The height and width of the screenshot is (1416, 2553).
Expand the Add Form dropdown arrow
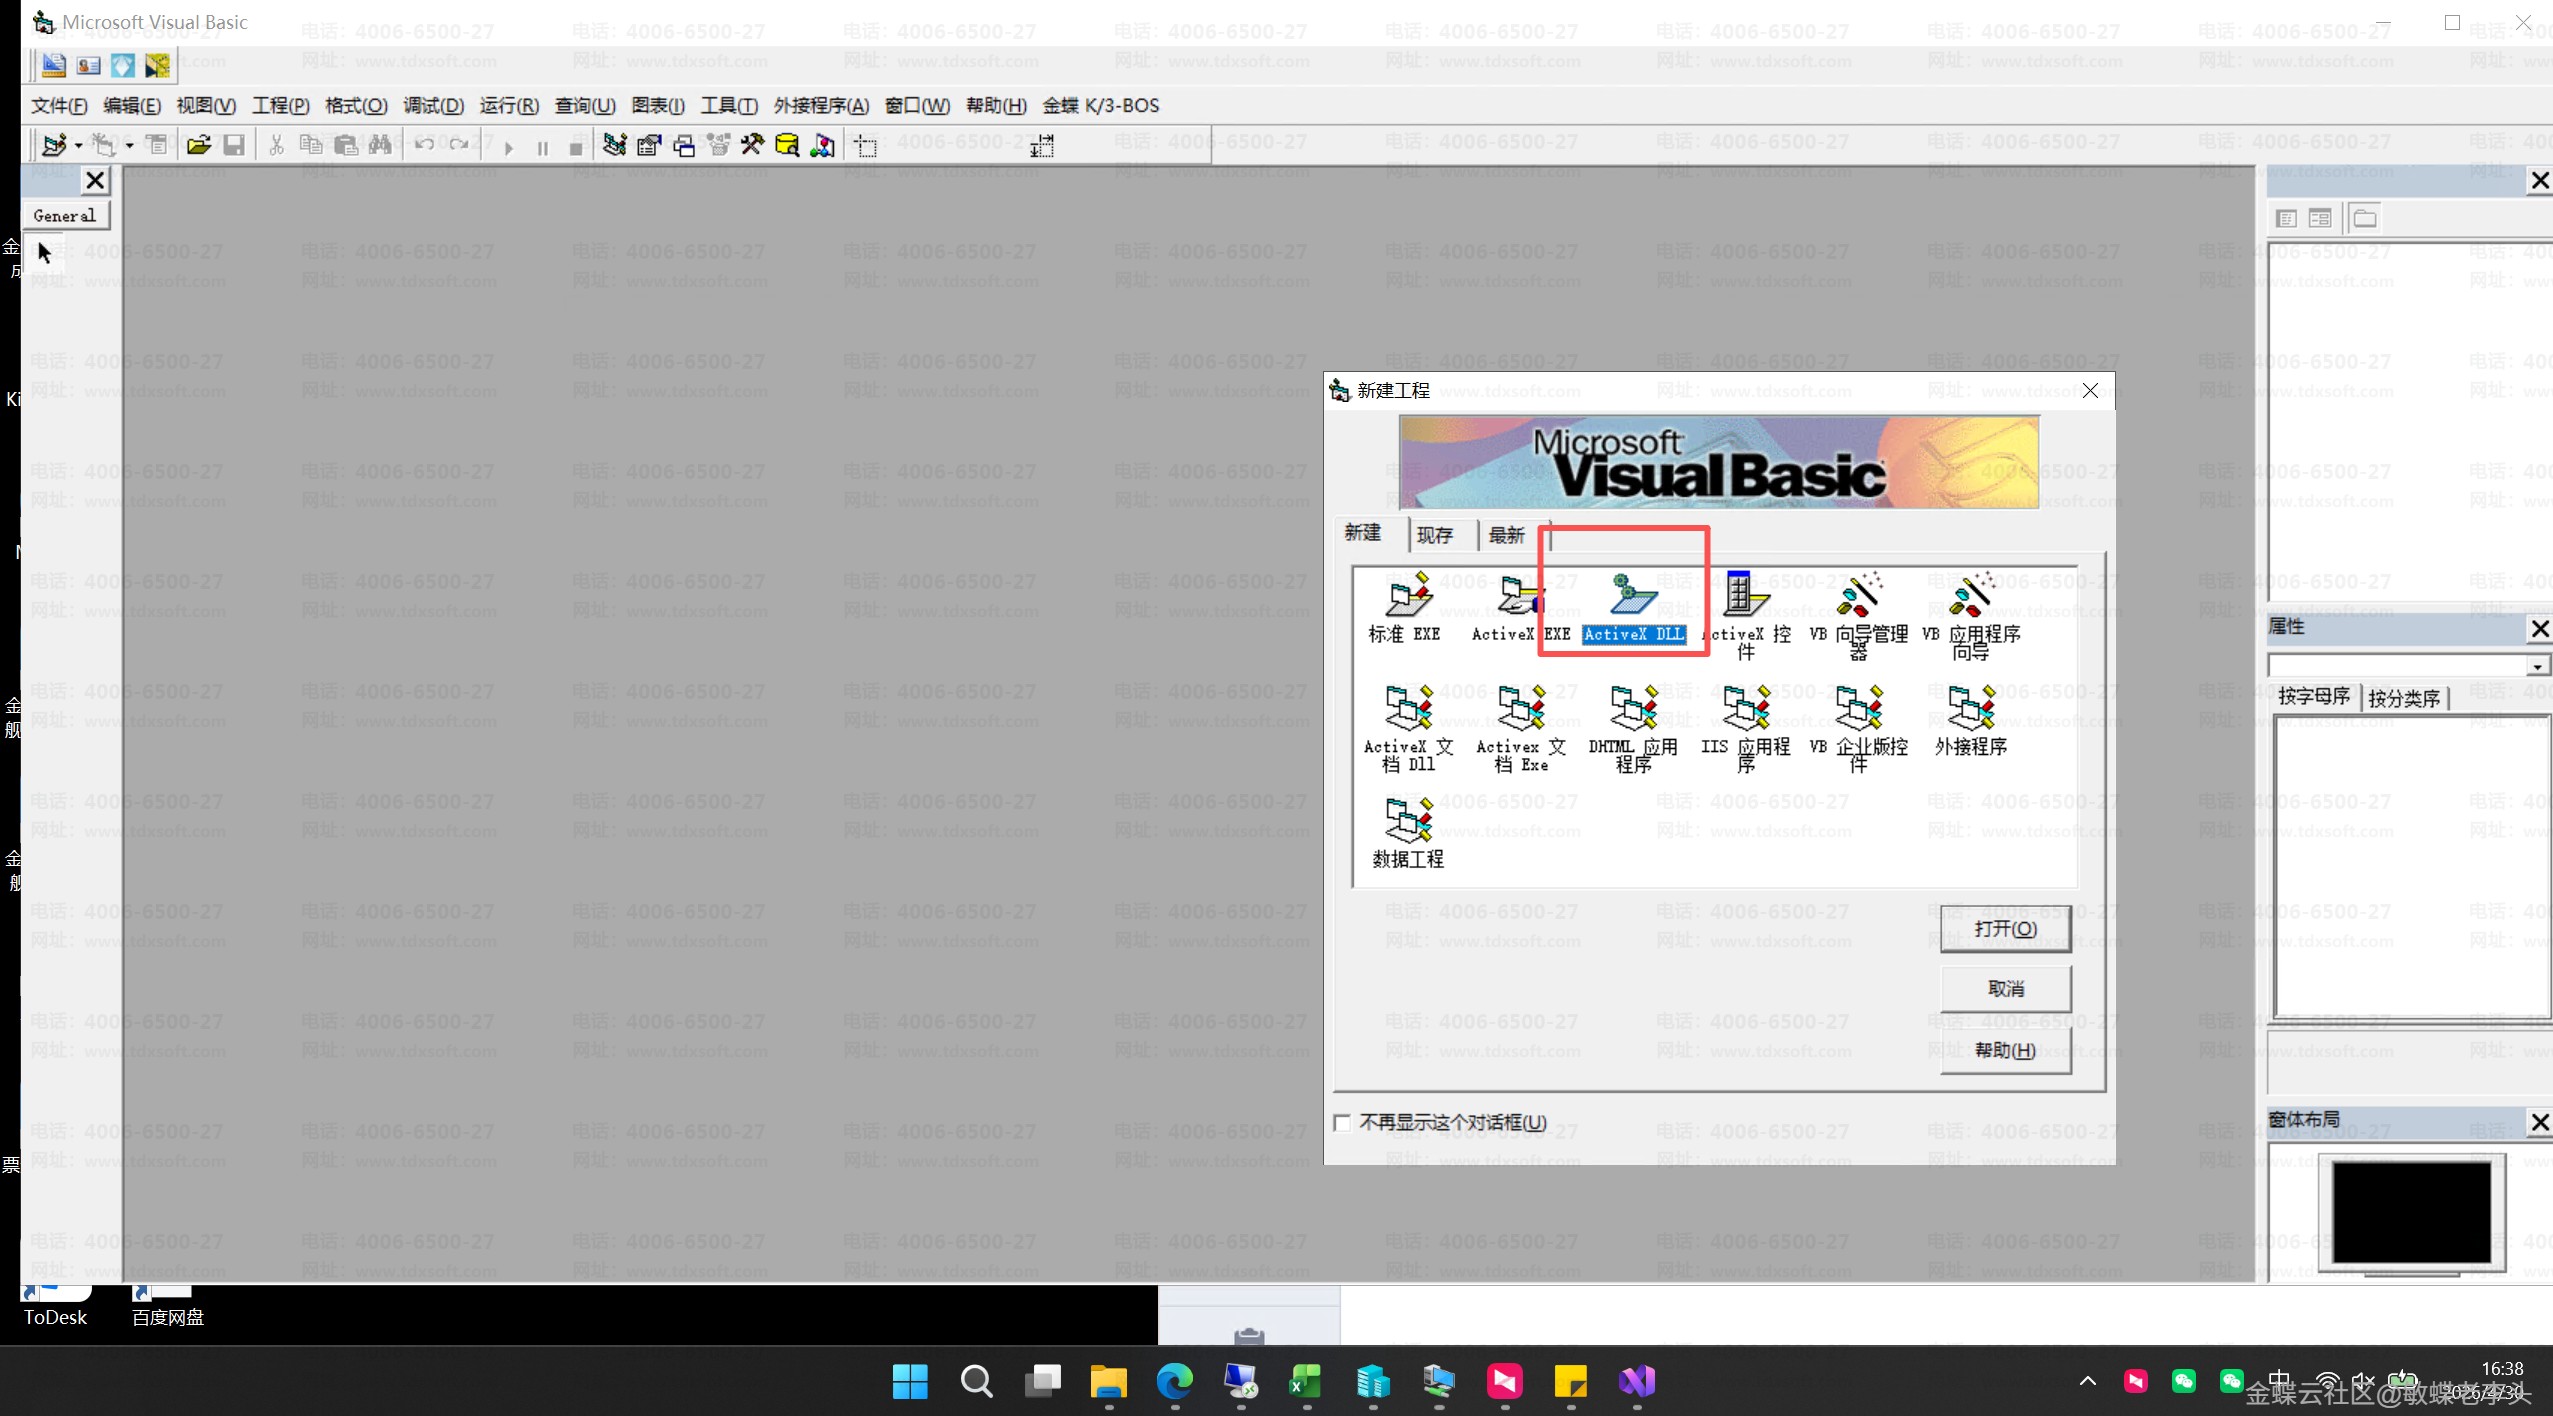click(x=129, y=146)
